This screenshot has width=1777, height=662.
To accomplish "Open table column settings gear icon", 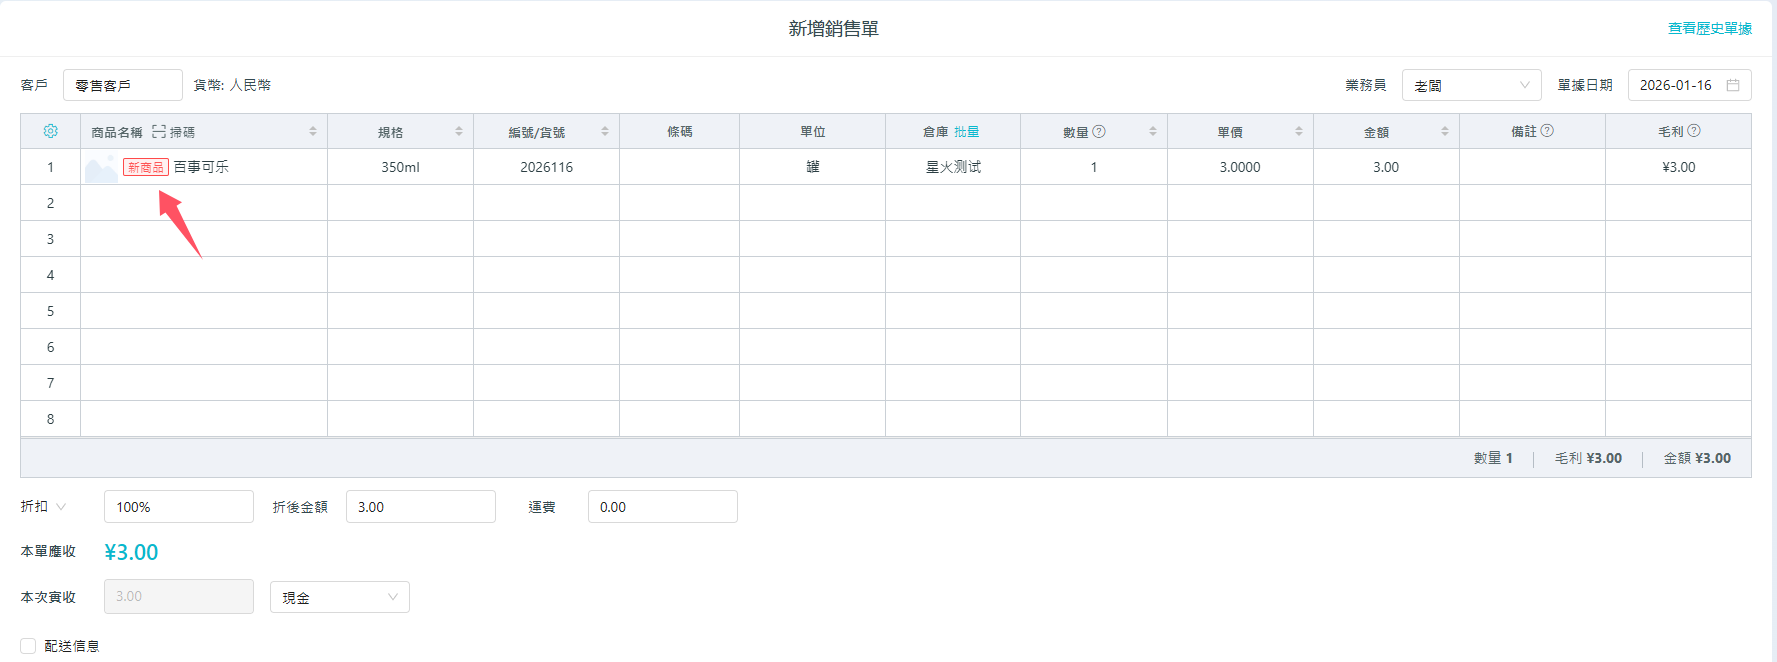I will tap(51, 131).
